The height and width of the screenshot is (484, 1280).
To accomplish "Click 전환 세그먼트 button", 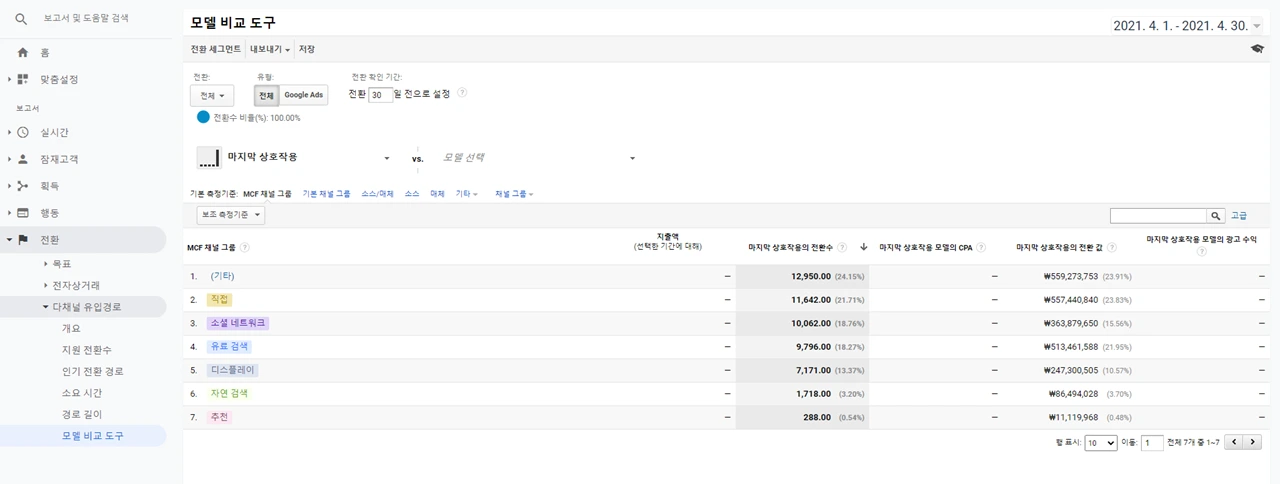I will [x=216, y=49].
